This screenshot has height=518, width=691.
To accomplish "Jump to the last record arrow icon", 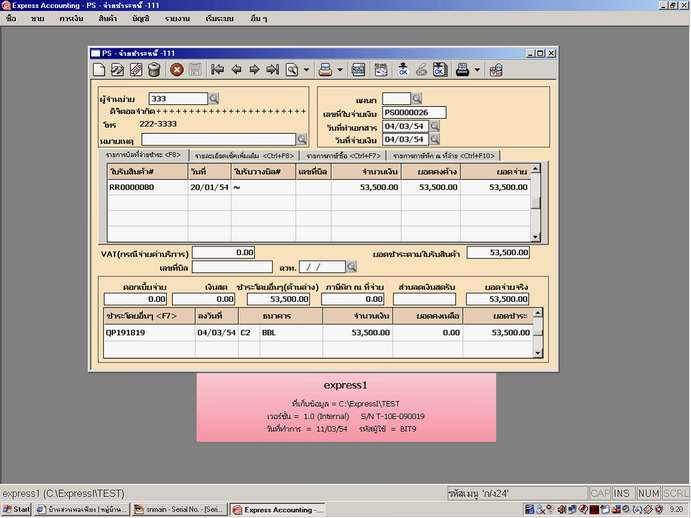I will point(272,70).
